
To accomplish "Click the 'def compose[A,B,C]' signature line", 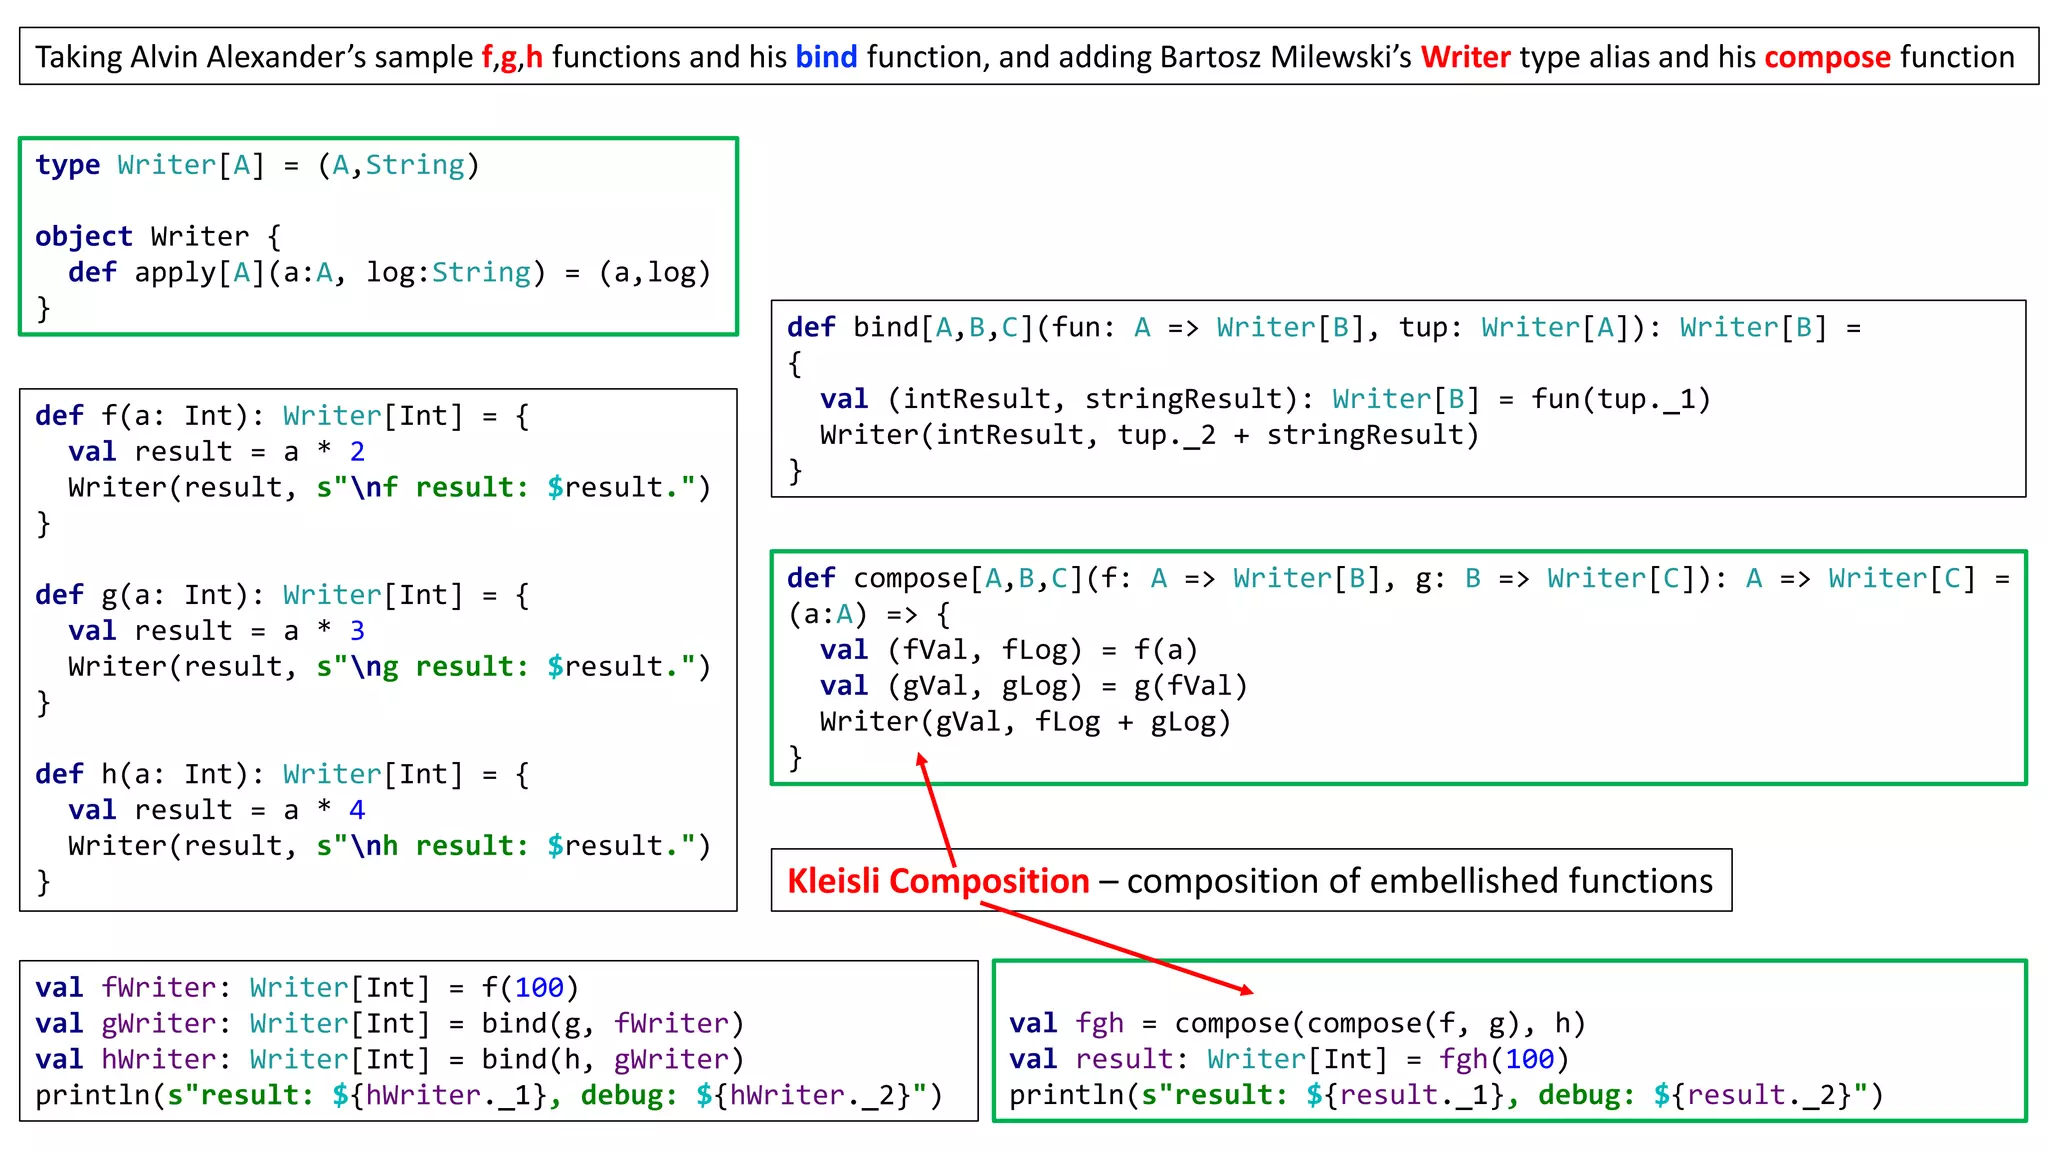I will point(1397,579).
